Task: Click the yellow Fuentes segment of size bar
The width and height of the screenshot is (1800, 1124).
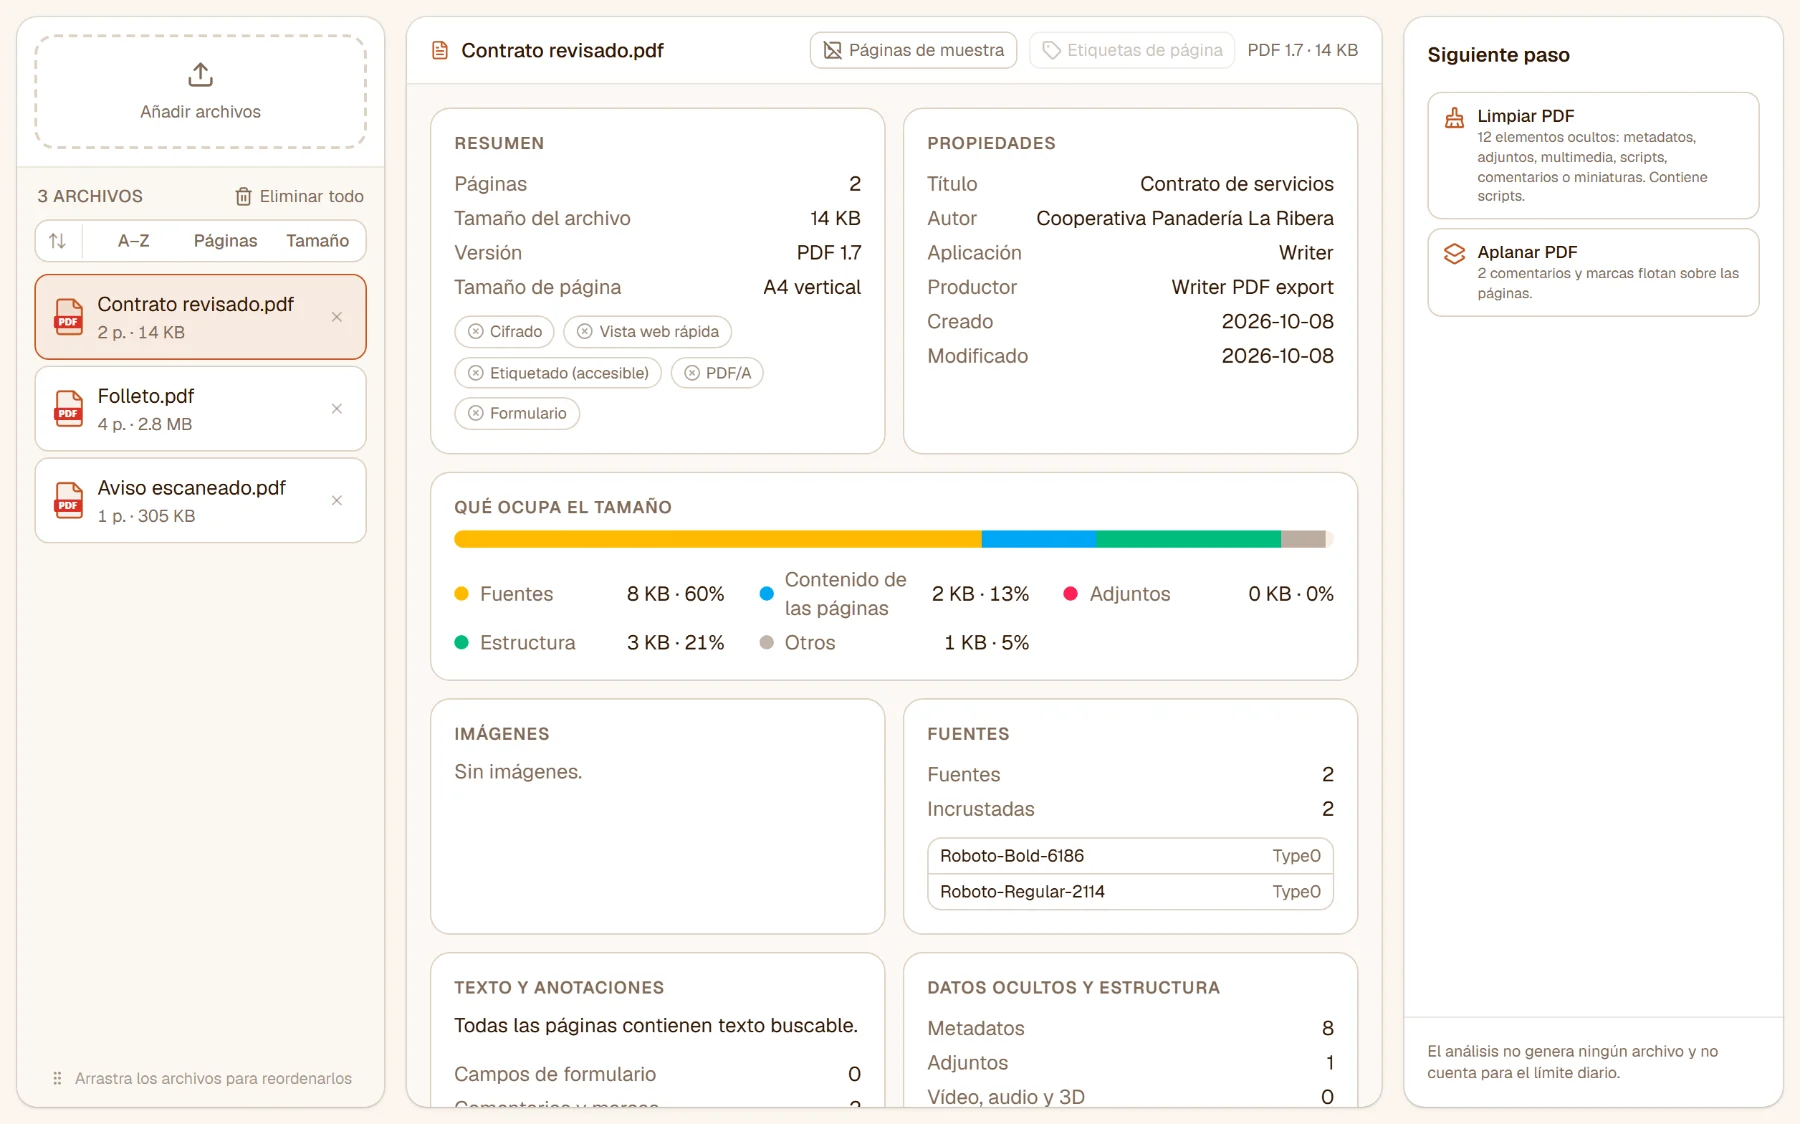Action: (x=718, y=539)
